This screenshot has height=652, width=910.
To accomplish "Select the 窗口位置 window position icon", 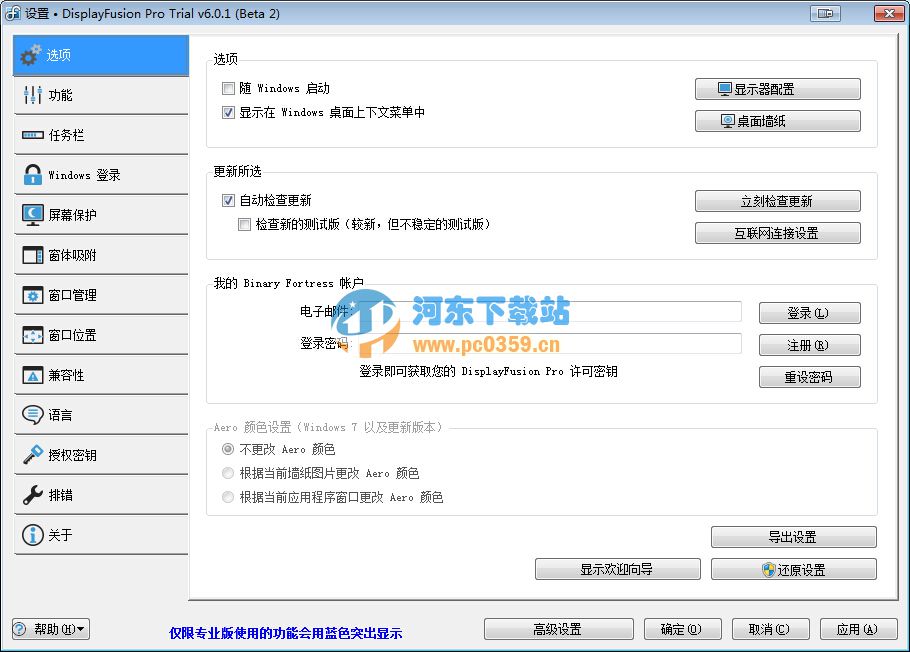I will (x=35, y=334).
